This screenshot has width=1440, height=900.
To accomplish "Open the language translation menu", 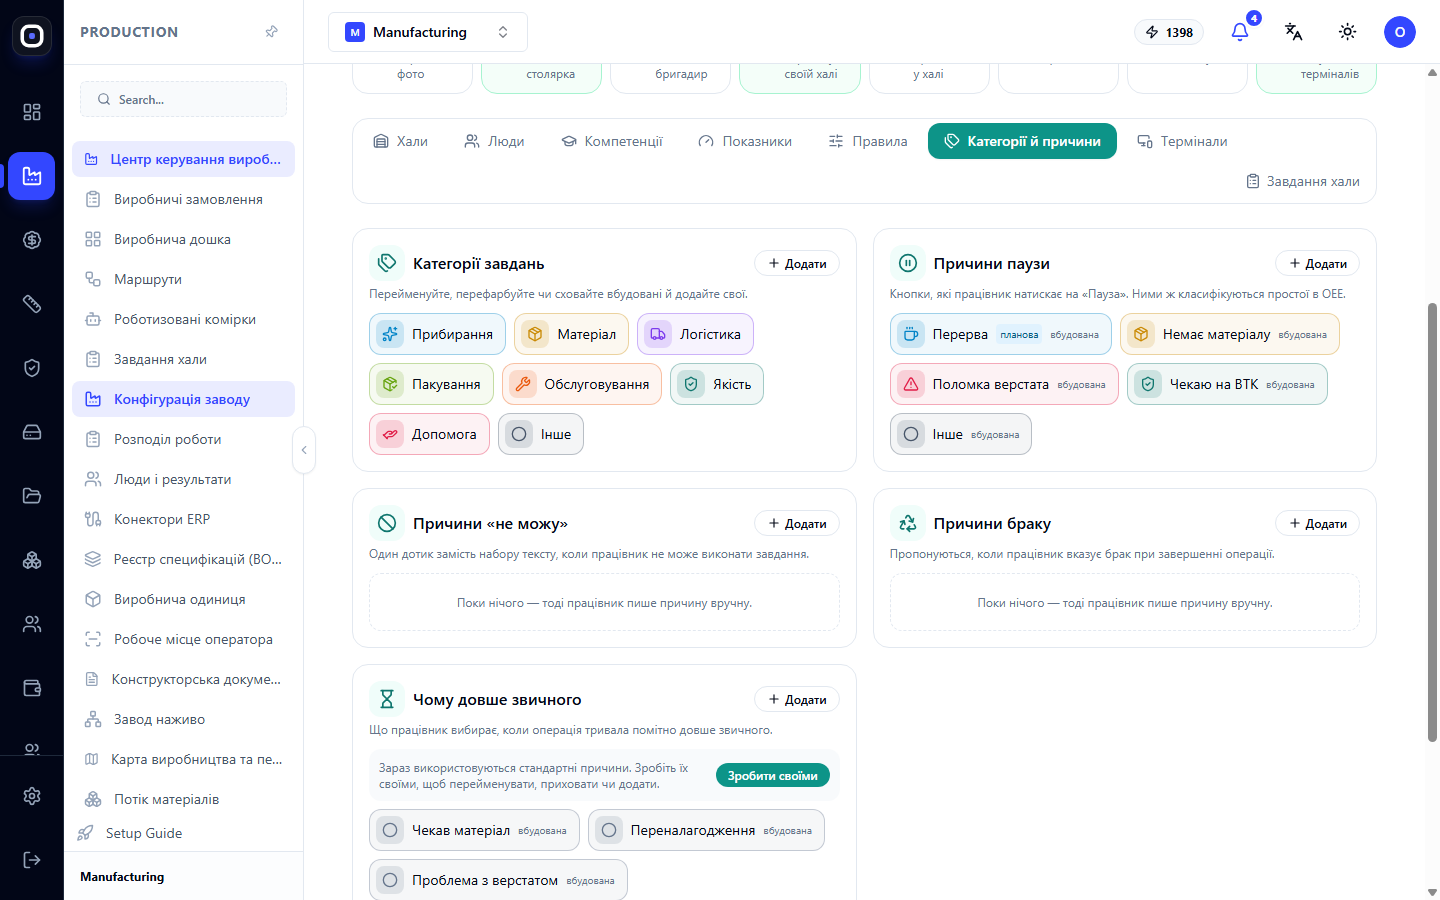I will click(x=1294, y=32).
